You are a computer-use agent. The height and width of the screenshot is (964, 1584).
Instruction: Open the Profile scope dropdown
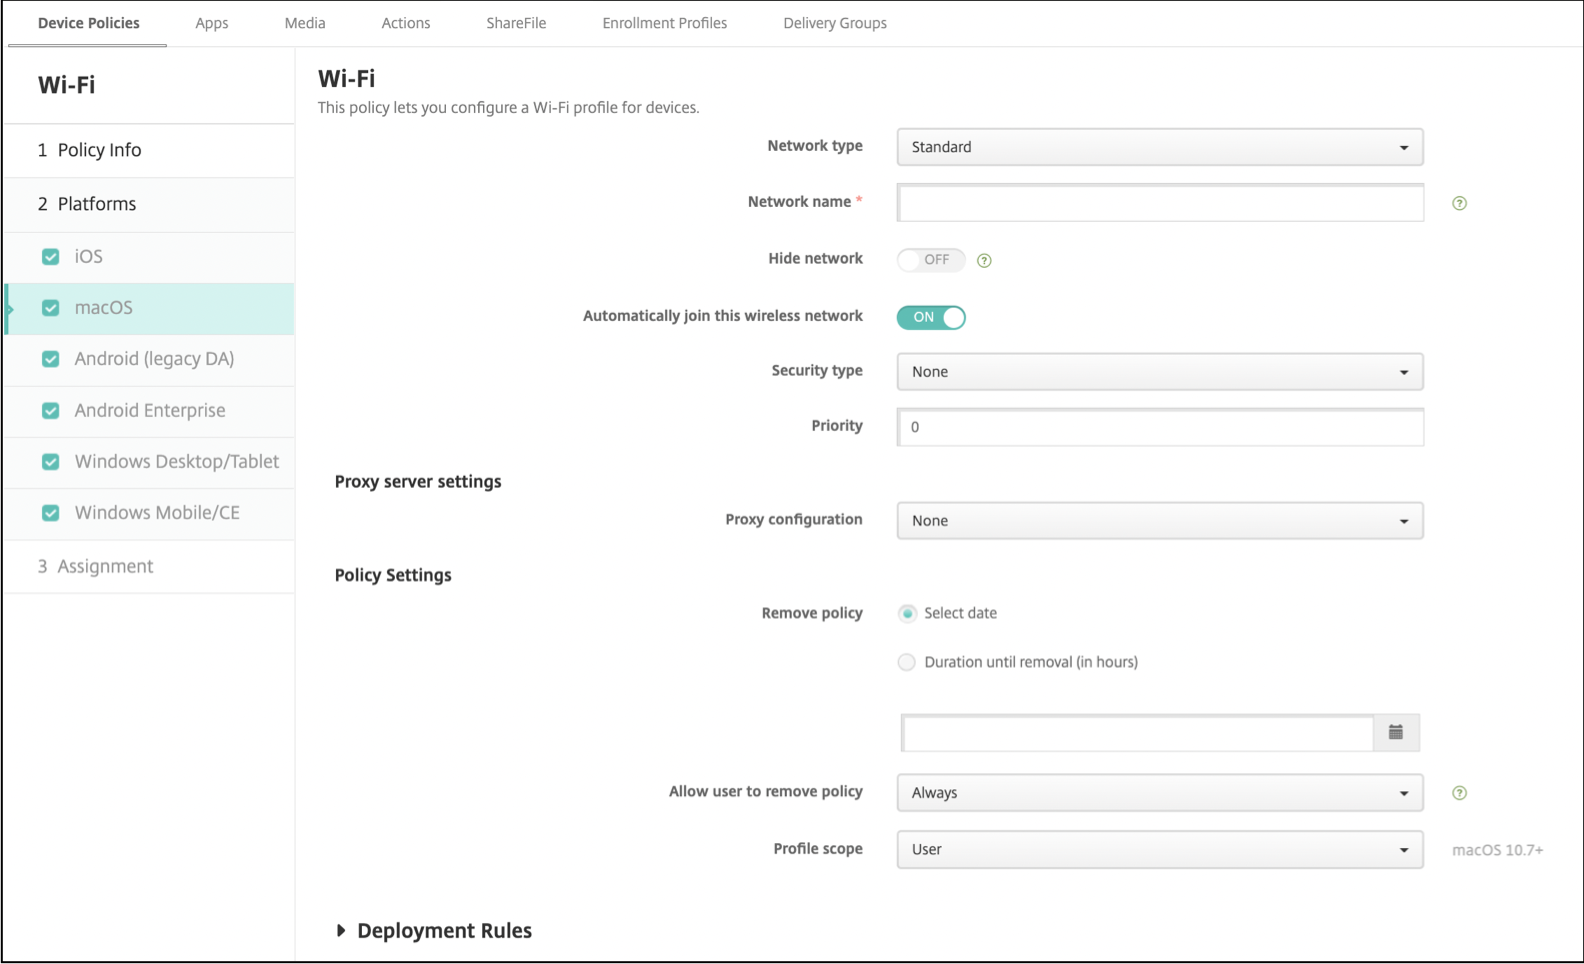tap(1159, 850)
